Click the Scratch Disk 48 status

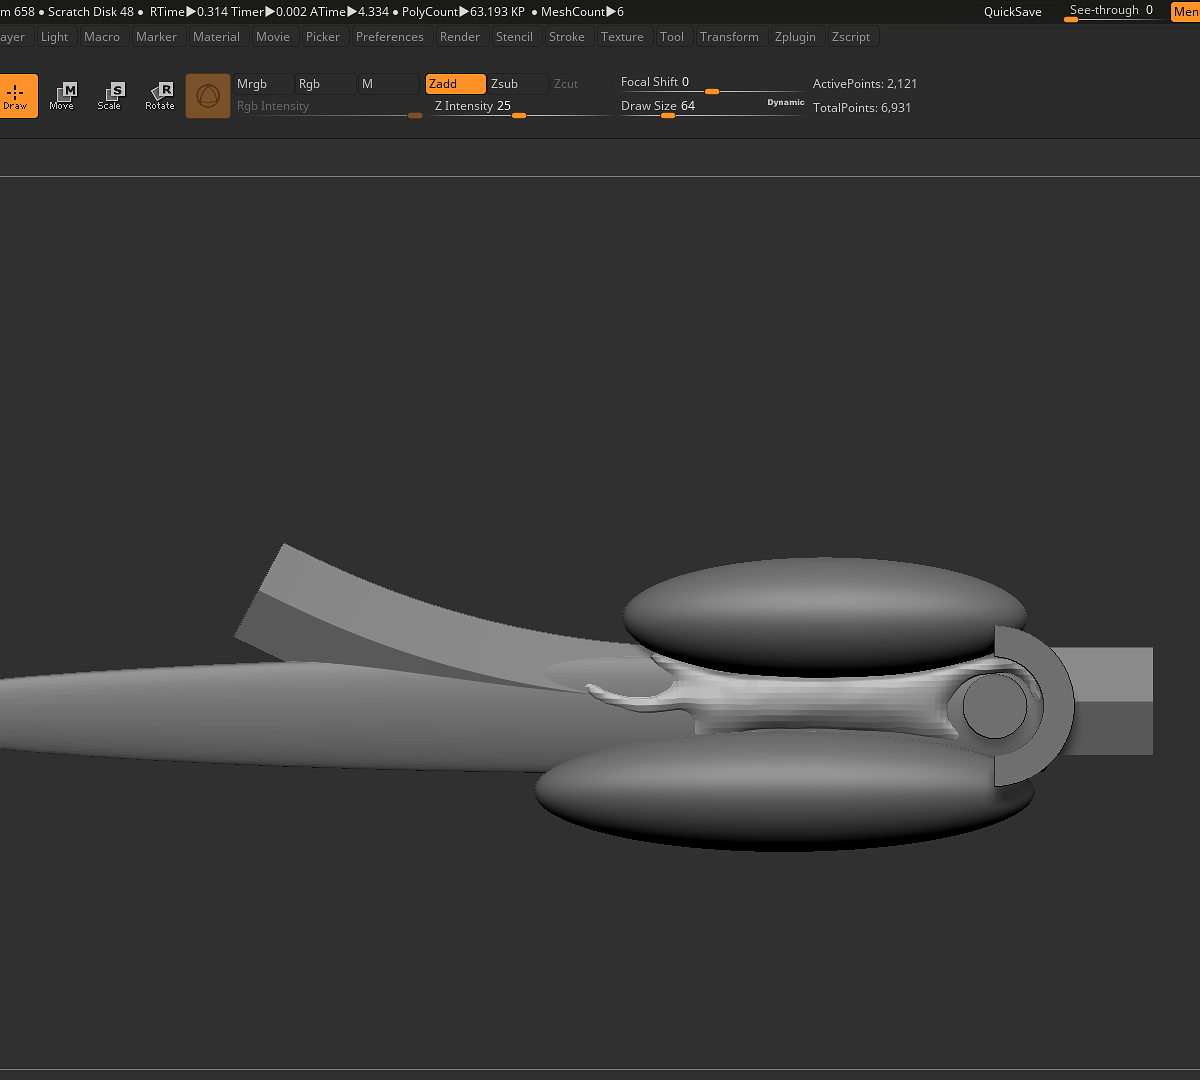tap(91, 12)
